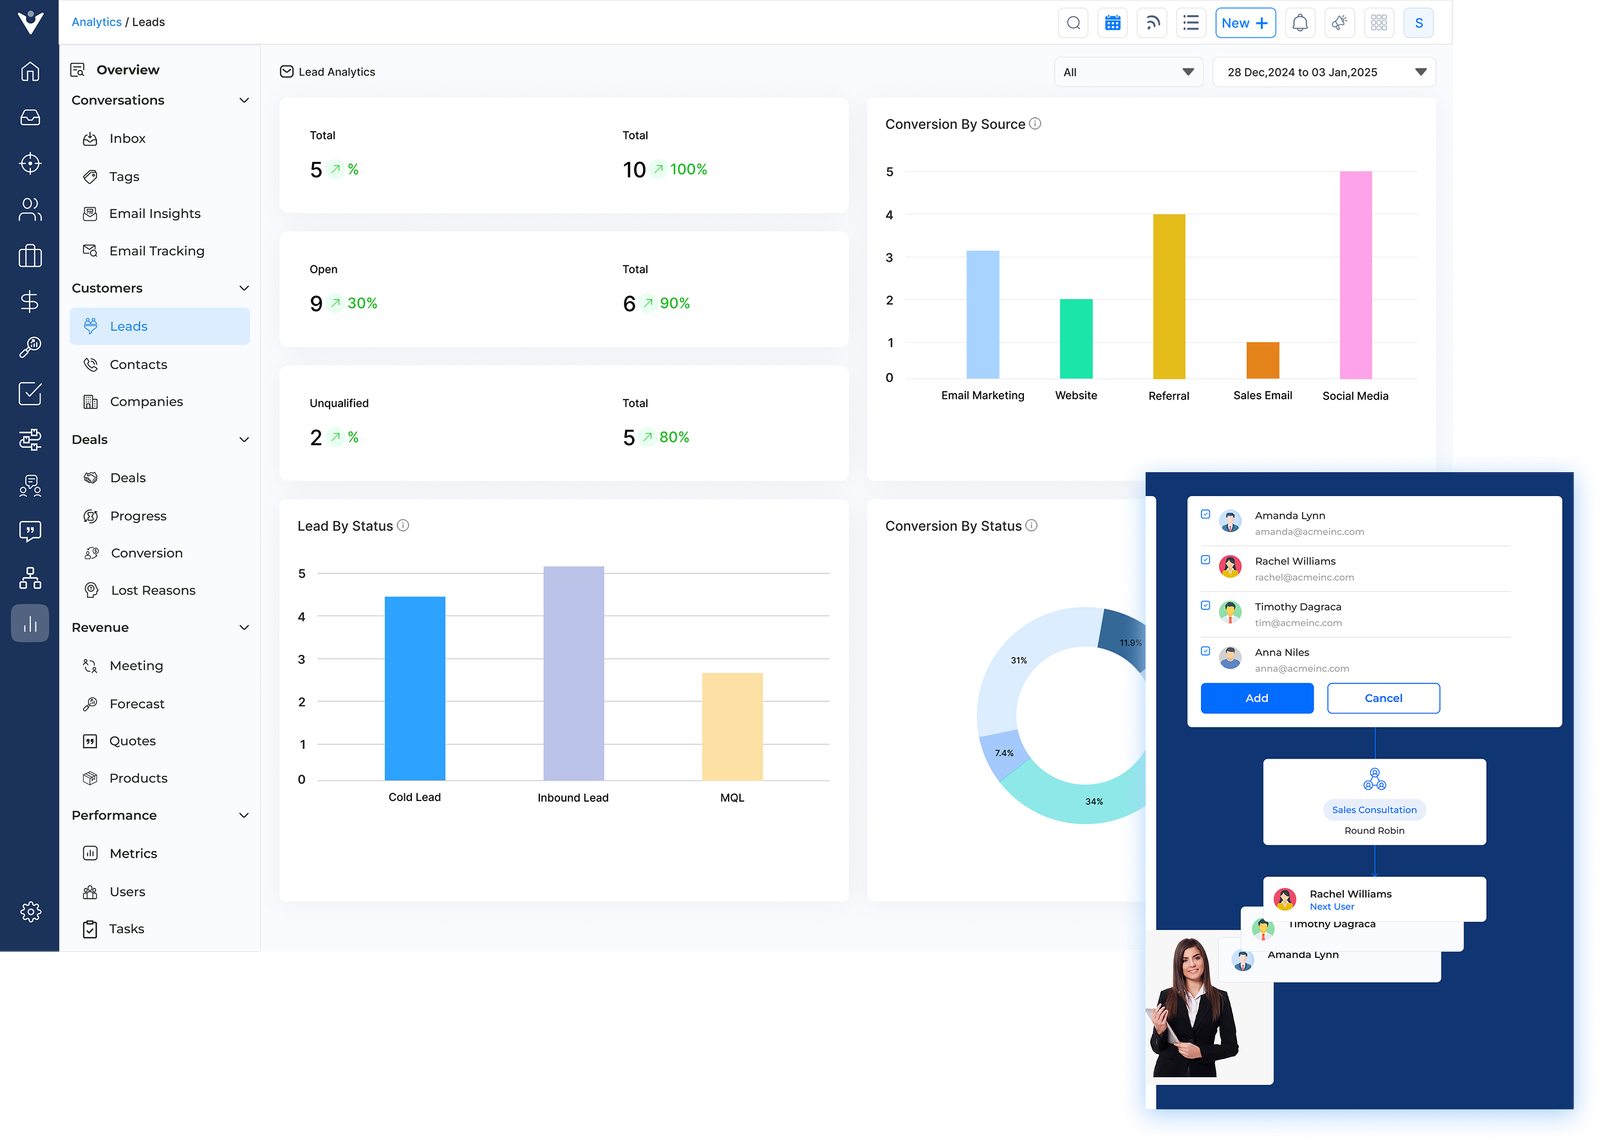
Task: Collapse the Conversations section
Action: click(x=243, y=100)
